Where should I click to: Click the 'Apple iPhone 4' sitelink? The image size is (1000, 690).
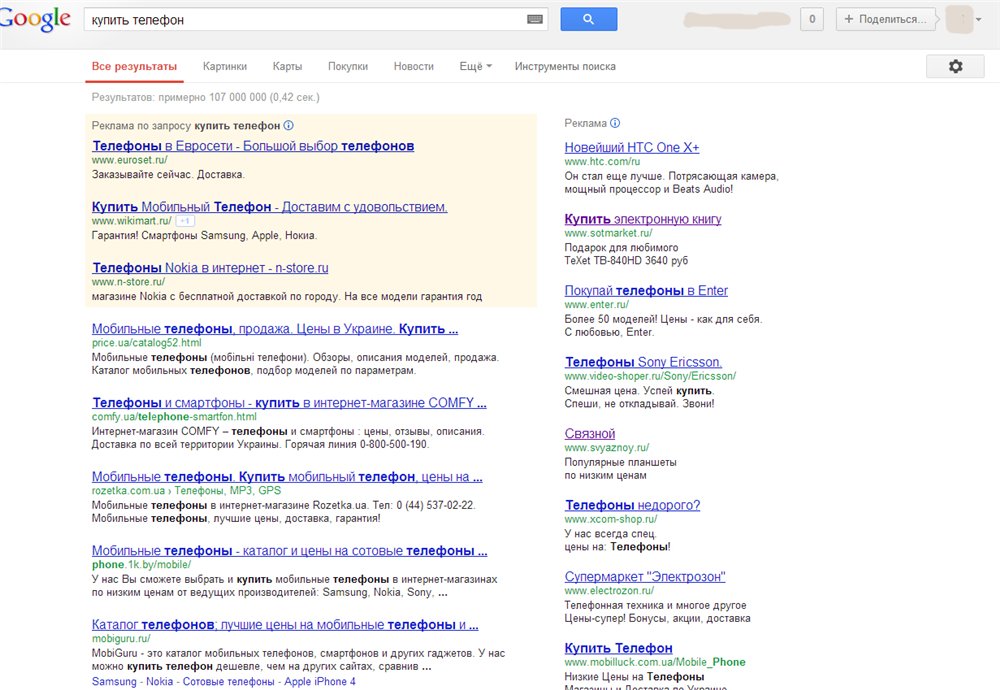tap(320, 682)
